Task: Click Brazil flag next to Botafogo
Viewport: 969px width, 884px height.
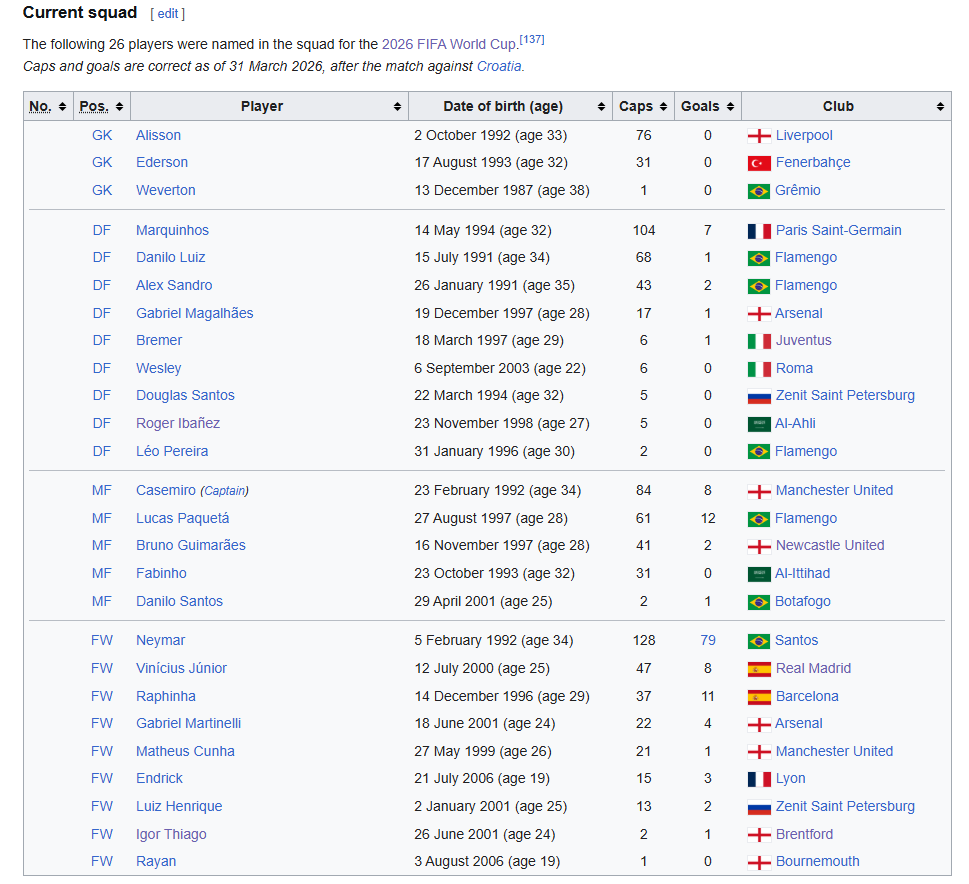Action: pyautogui.click(x=758, y=602)
